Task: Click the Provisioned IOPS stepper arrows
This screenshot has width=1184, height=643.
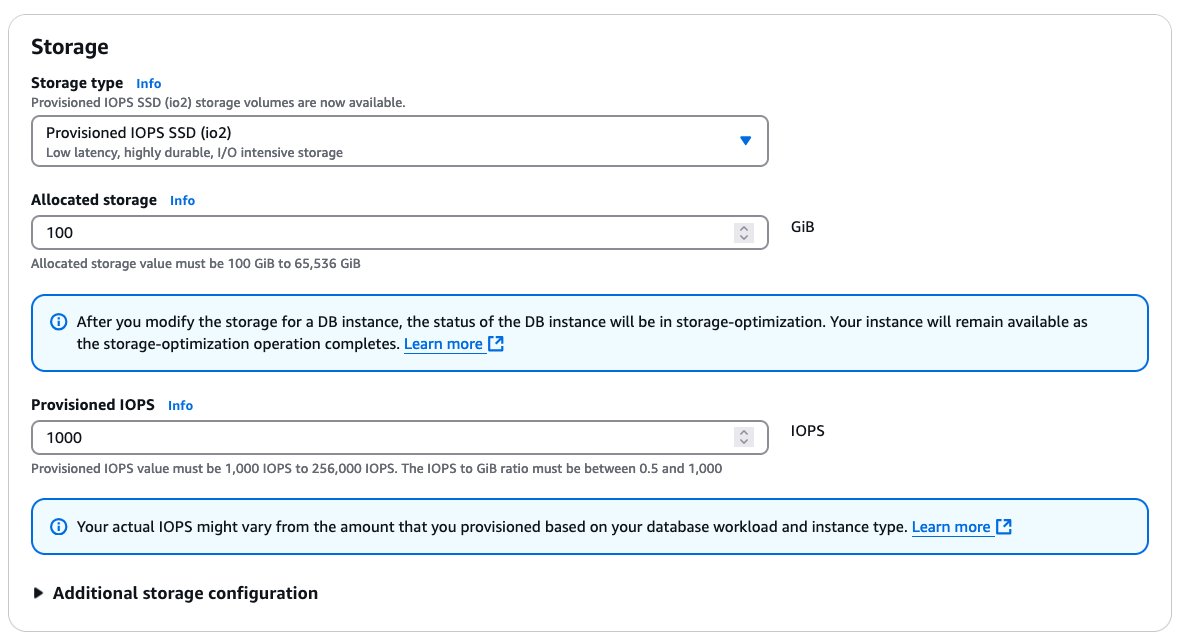Action: tap(744, 438)
